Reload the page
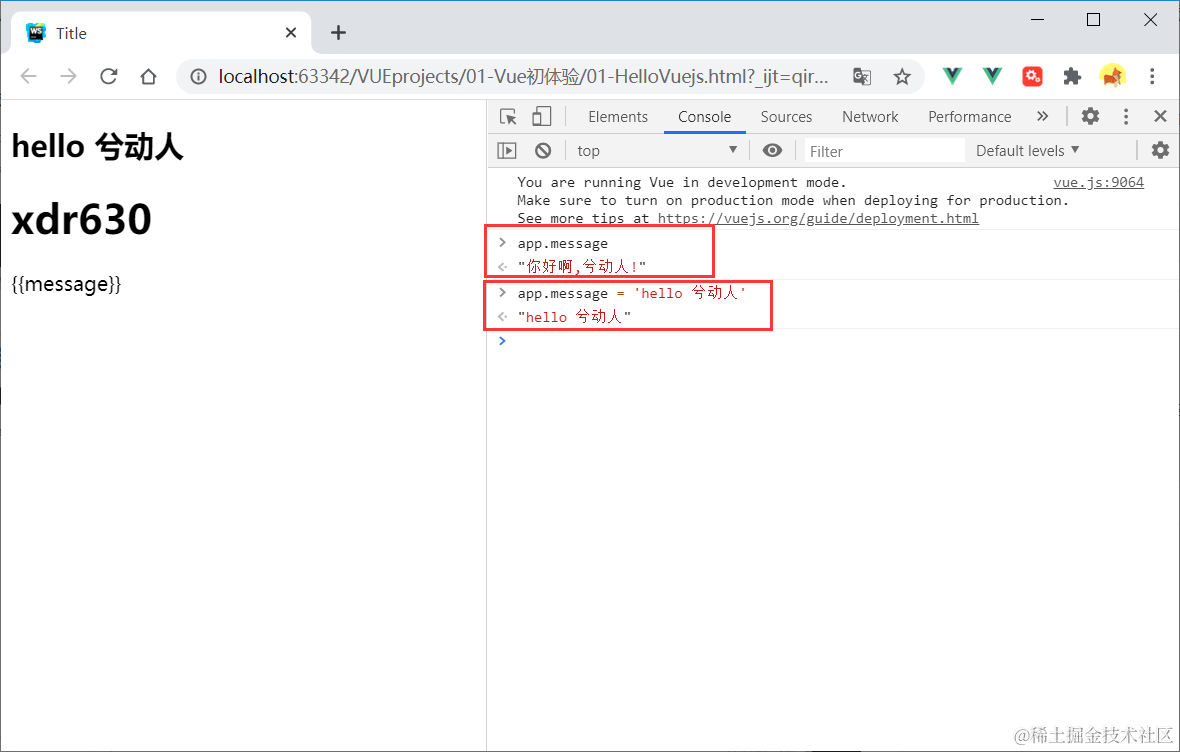Viewport: 1180px width, 752px height. 108,76
